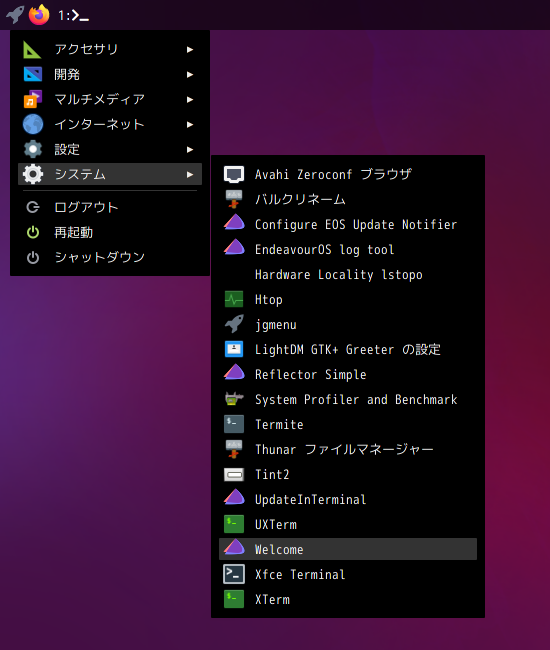Choose ログアウト to log out

tap(110, 207)
